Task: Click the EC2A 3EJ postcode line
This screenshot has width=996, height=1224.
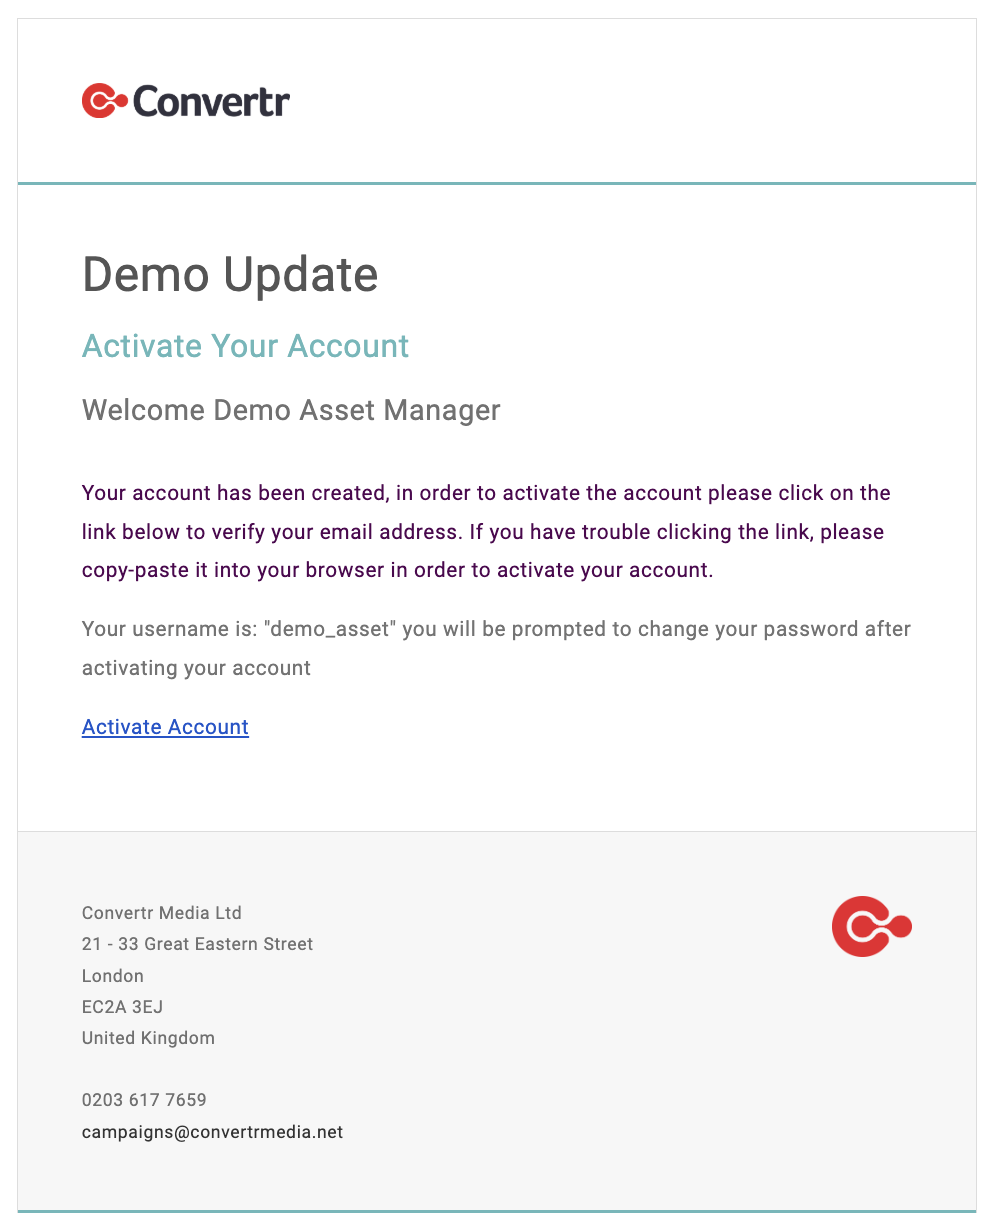Action: pos(122,1007)
